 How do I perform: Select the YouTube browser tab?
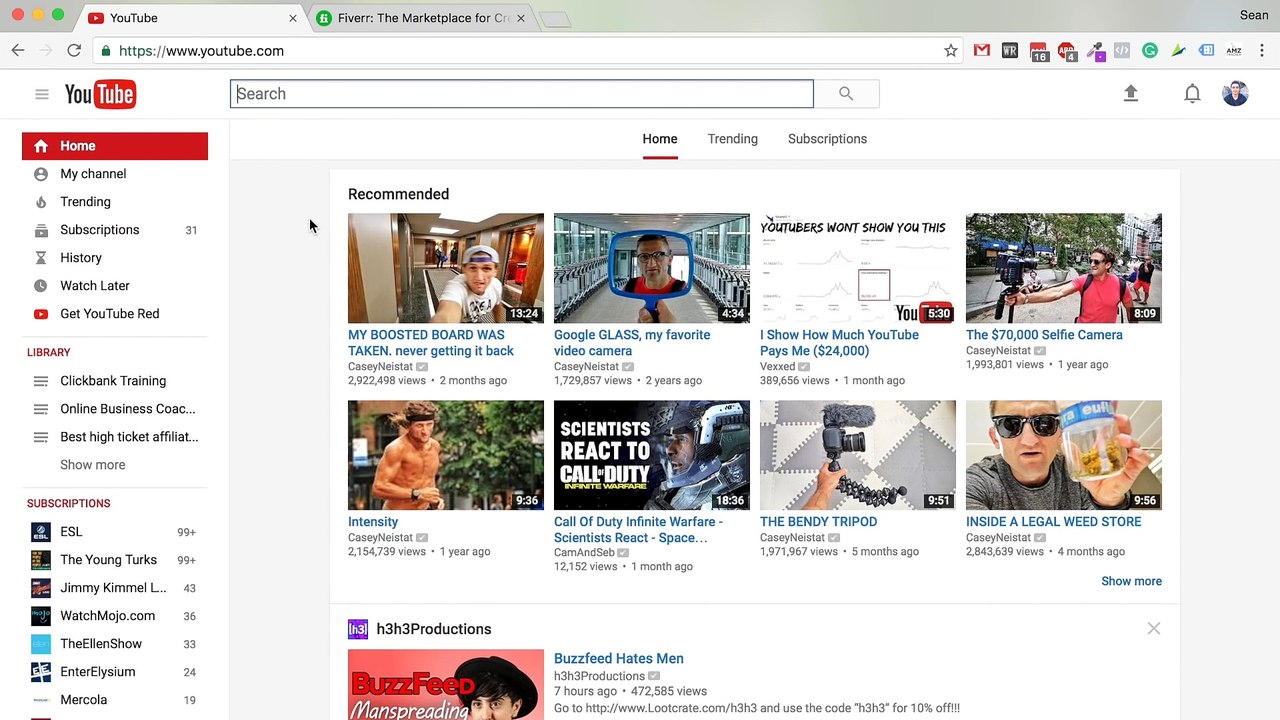[190, 18]
